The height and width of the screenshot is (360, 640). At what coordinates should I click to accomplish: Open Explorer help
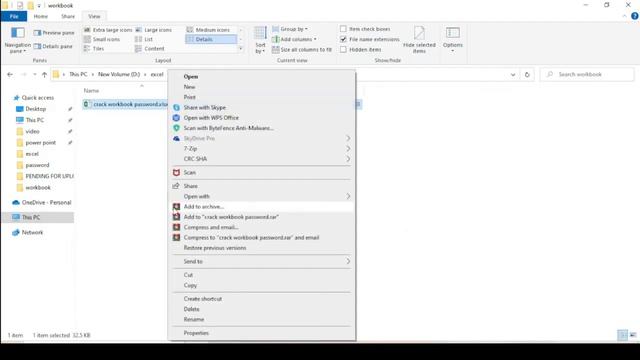pyautogui.click(x=634, y=16)
